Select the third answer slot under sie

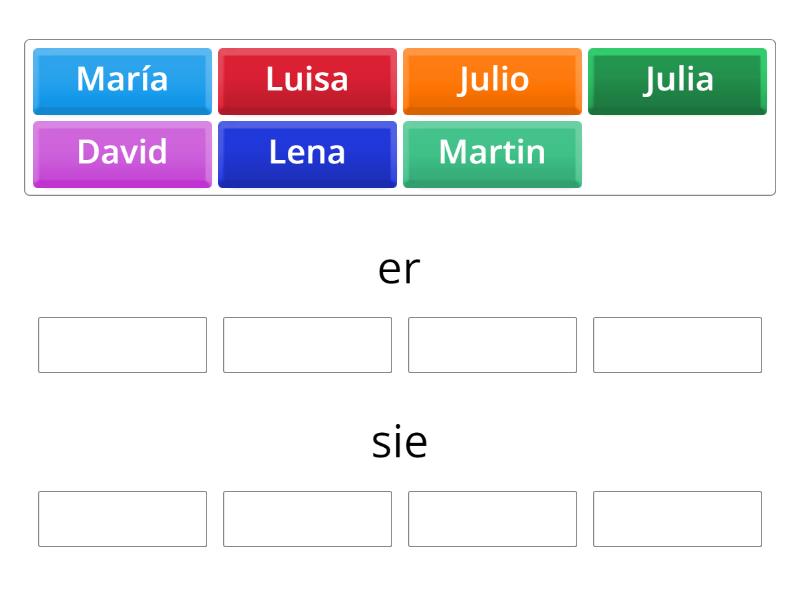tap(492, 519)
